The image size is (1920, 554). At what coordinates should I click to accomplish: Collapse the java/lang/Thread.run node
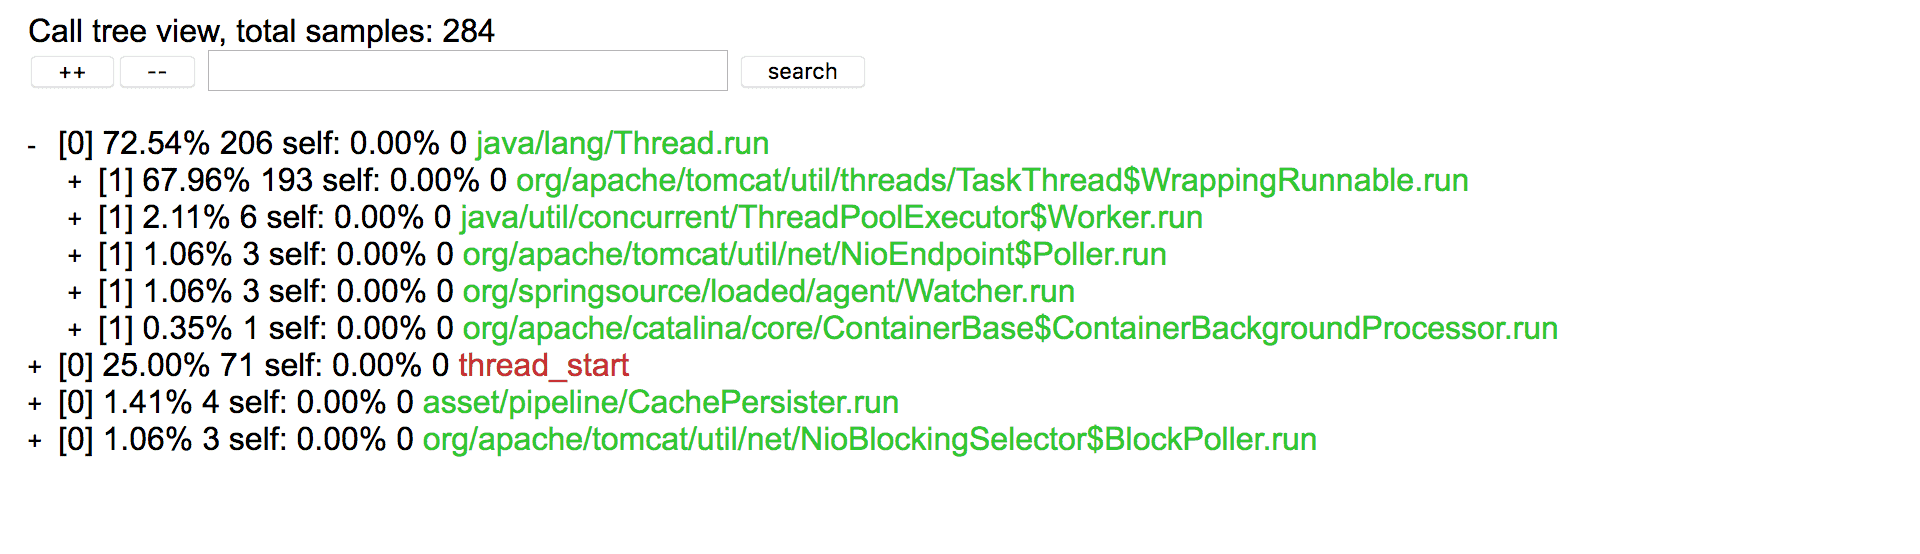click(32, 146)
